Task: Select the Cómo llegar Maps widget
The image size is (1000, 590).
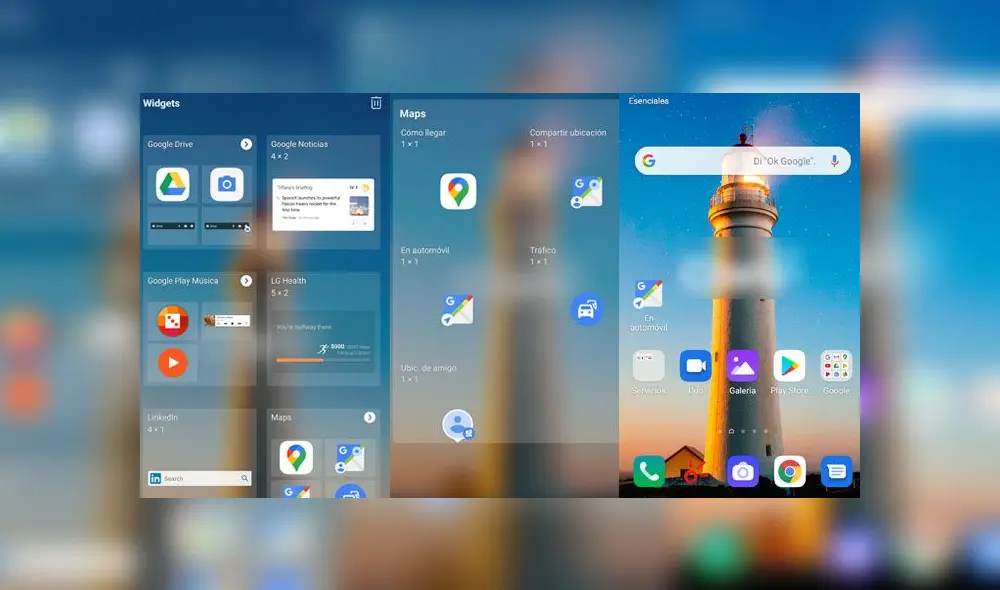Action: click(458, 191)
